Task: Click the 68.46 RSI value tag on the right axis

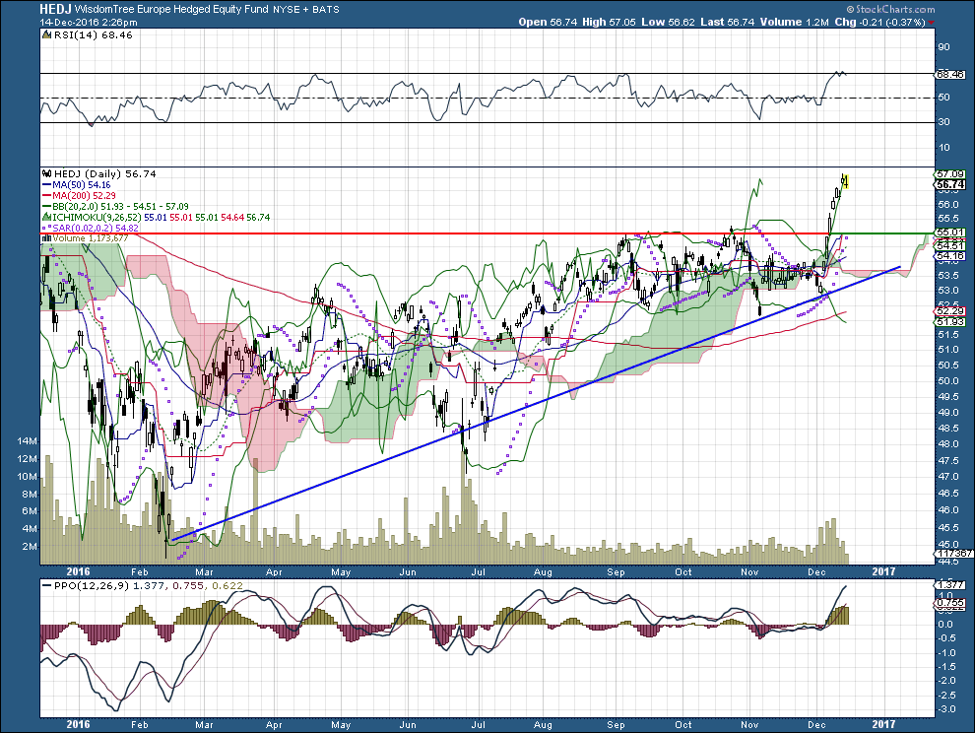Action: coord(951,75)
